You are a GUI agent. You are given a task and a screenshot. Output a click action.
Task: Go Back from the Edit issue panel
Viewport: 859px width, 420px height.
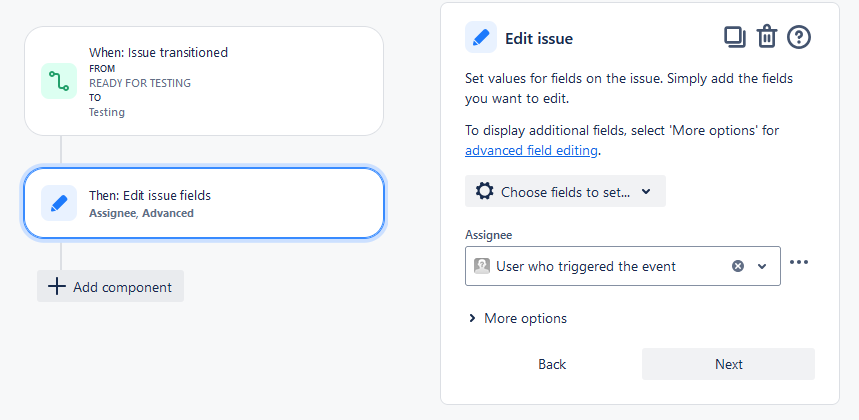[x=552, y=364]
